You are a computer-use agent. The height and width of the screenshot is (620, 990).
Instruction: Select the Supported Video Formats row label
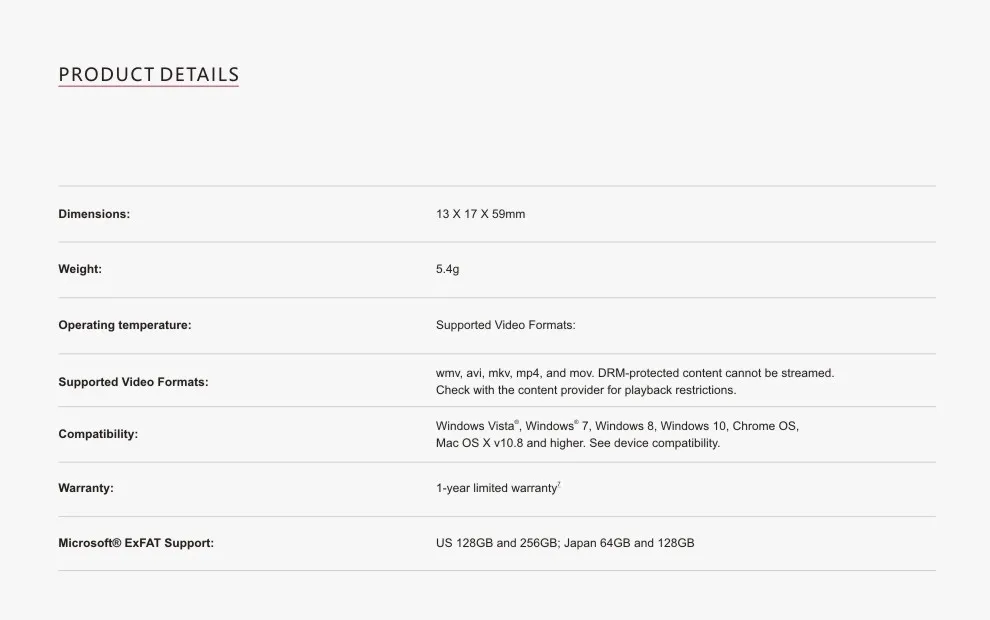(x=133, y=382)
